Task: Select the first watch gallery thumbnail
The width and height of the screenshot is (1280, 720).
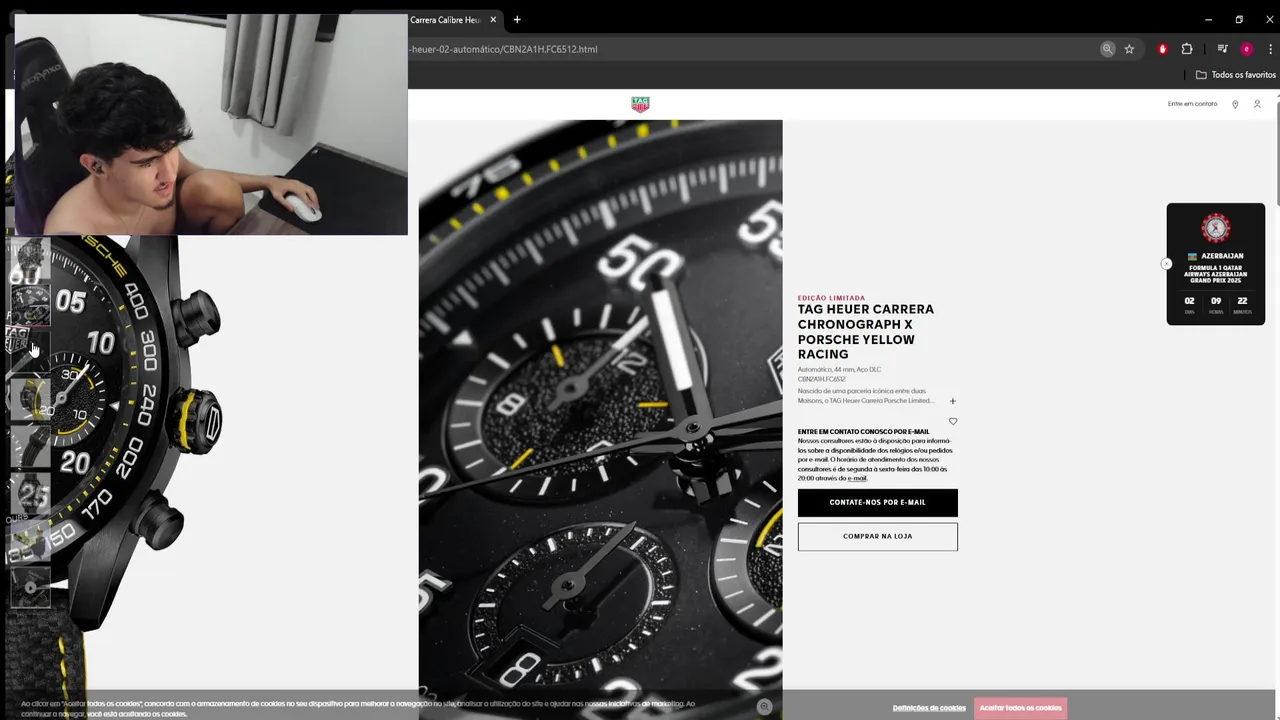Action: point(30,258)
